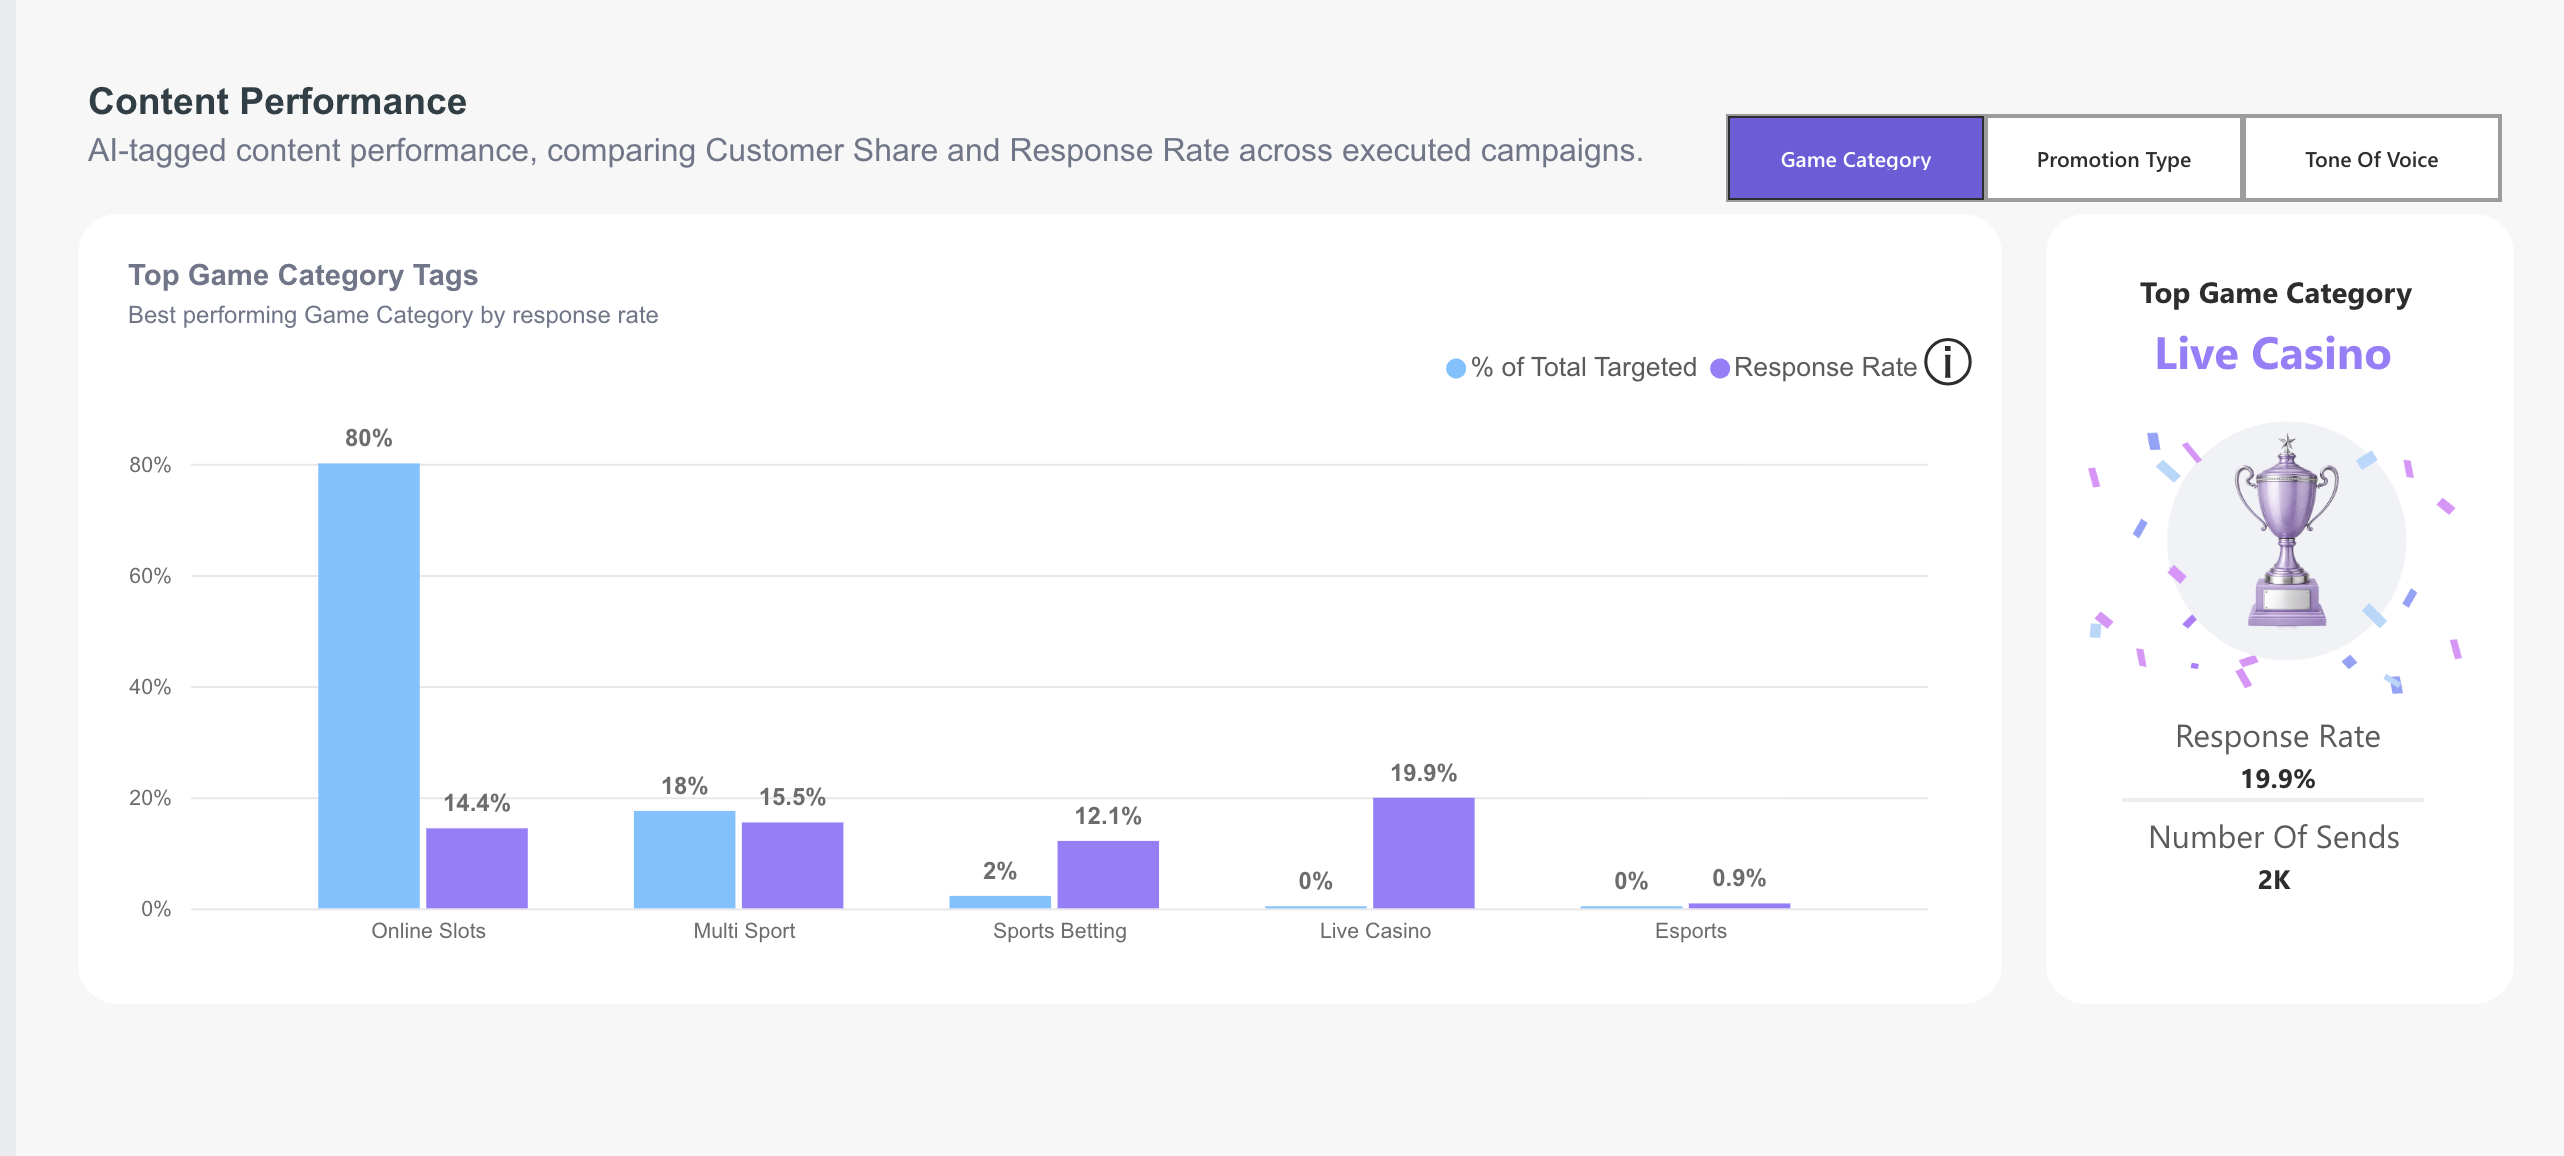
Task: Click the Online Slots axis label
Action: coord(428,931)
